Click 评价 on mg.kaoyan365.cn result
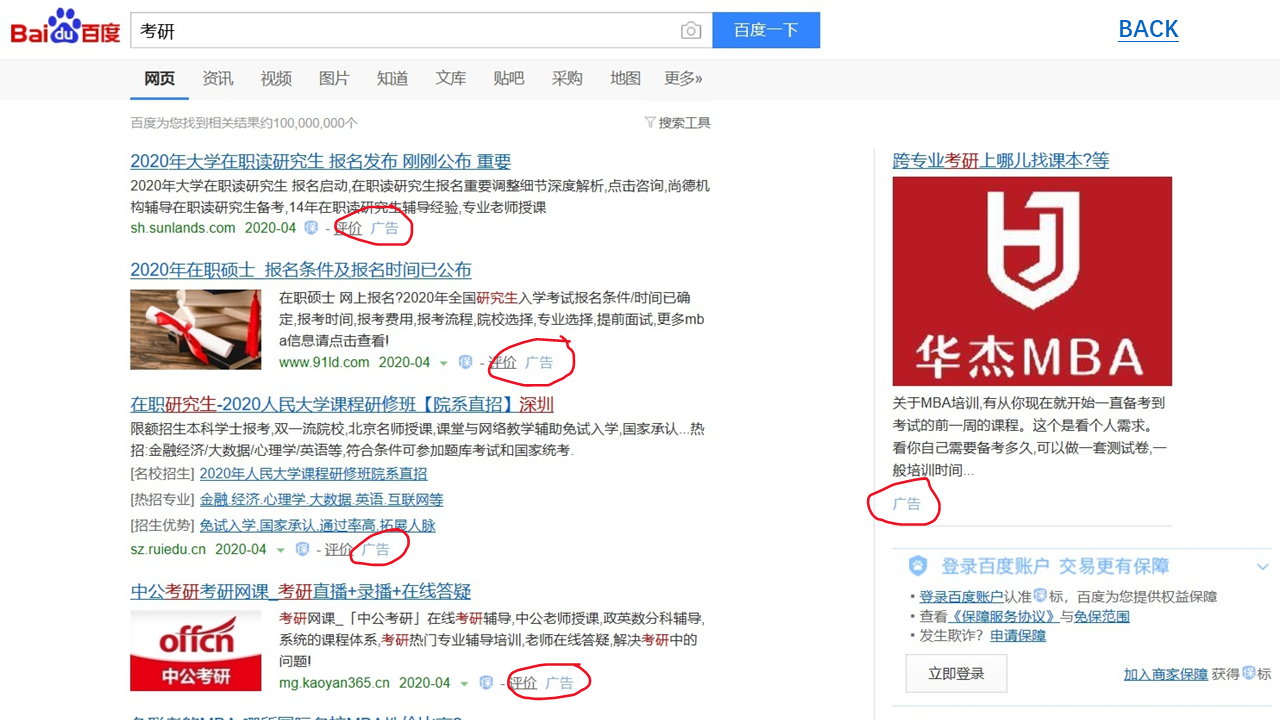This screenshot has width=1280, height=720. 523,683
